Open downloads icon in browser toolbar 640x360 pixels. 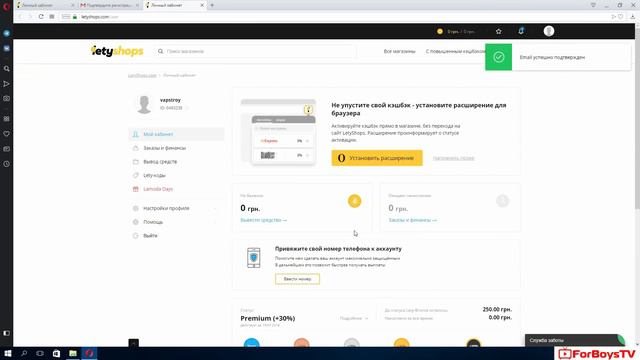point(632,17)
